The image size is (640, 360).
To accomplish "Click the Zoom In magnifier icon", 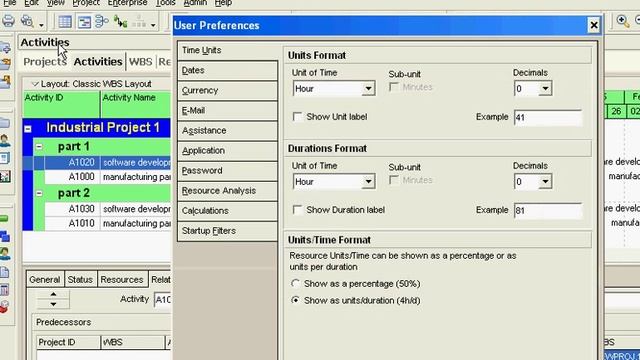I will [x=622, y=21].
